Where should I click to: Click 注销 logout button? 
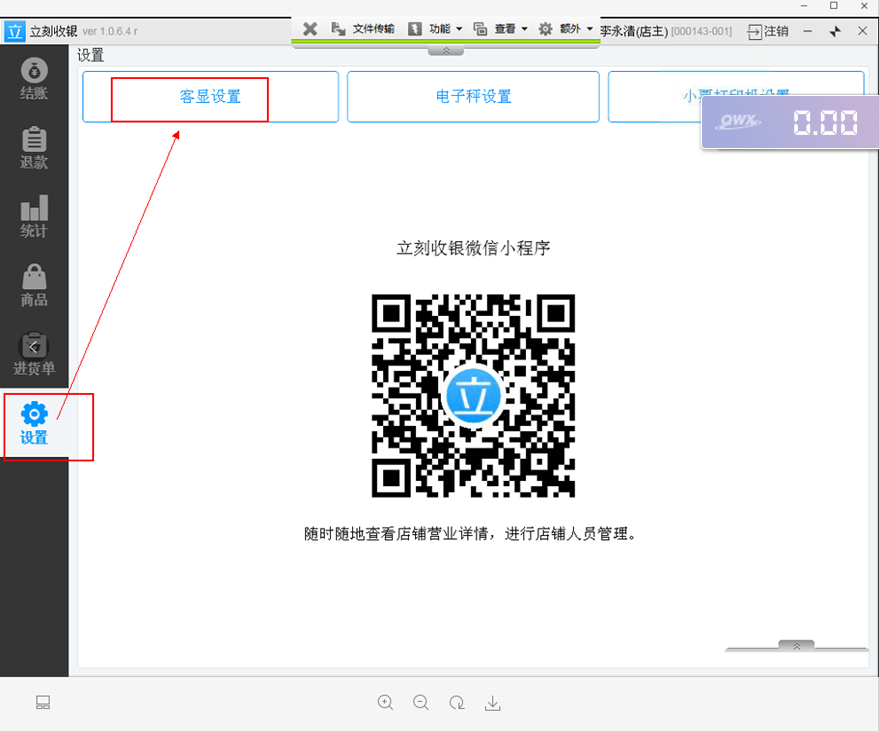coord(768,31)
